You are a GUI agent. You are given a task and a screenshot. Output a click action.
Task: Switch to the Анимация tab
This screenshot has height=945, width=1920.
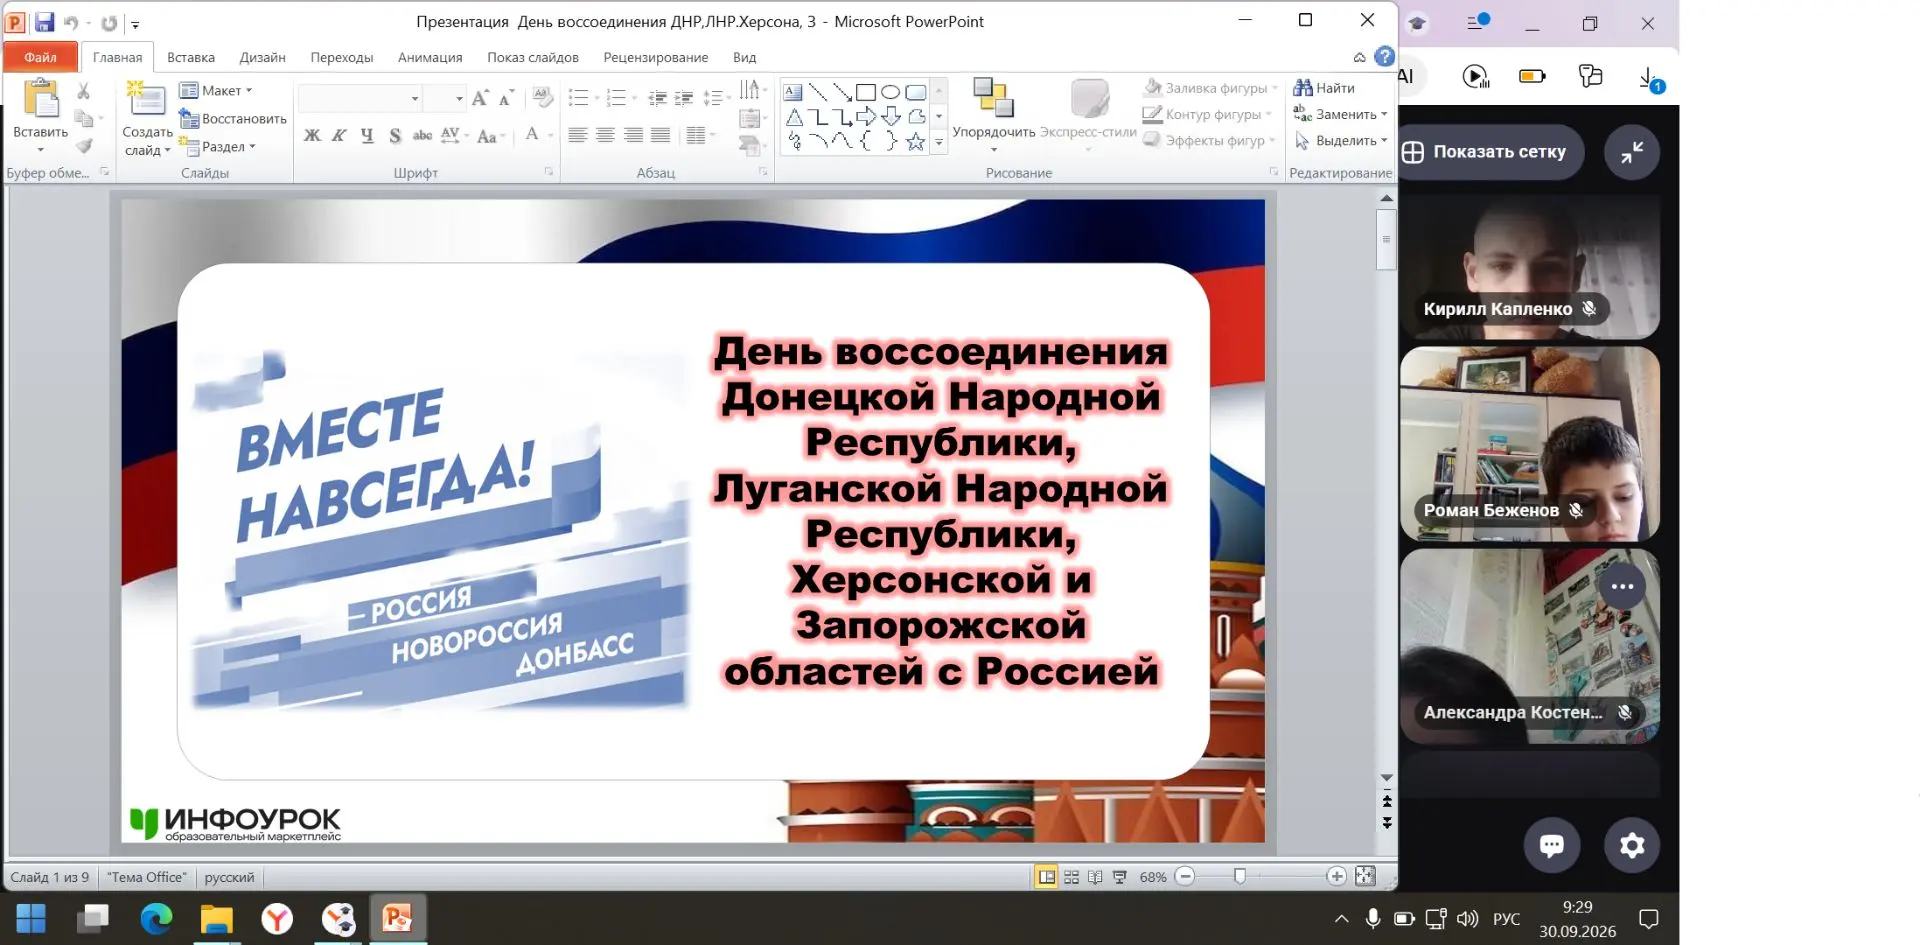point(430,57)
